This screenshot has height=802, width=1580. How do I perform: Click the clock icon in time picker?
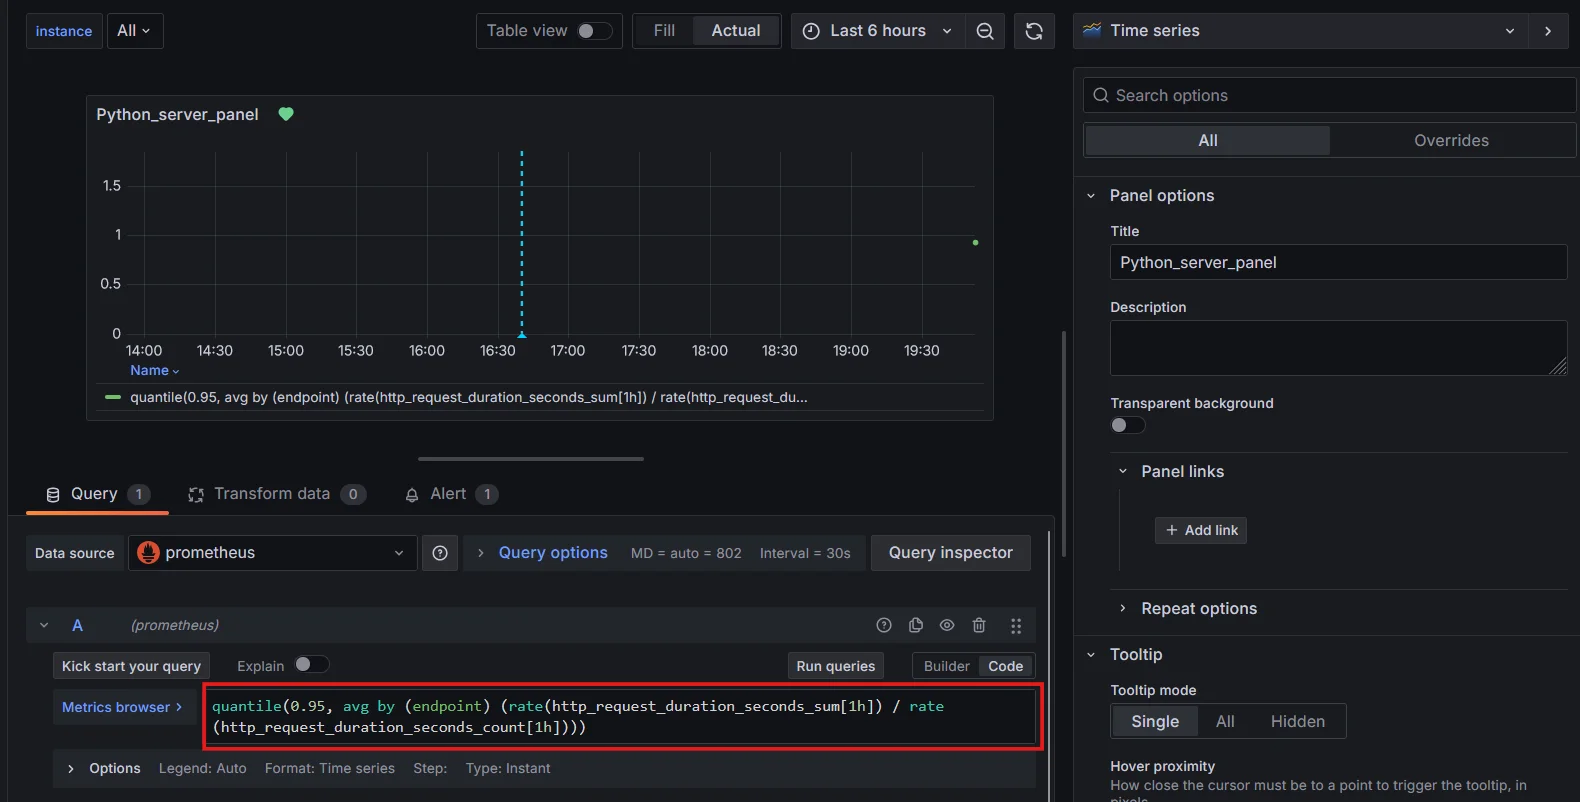[x=812, y=31]
